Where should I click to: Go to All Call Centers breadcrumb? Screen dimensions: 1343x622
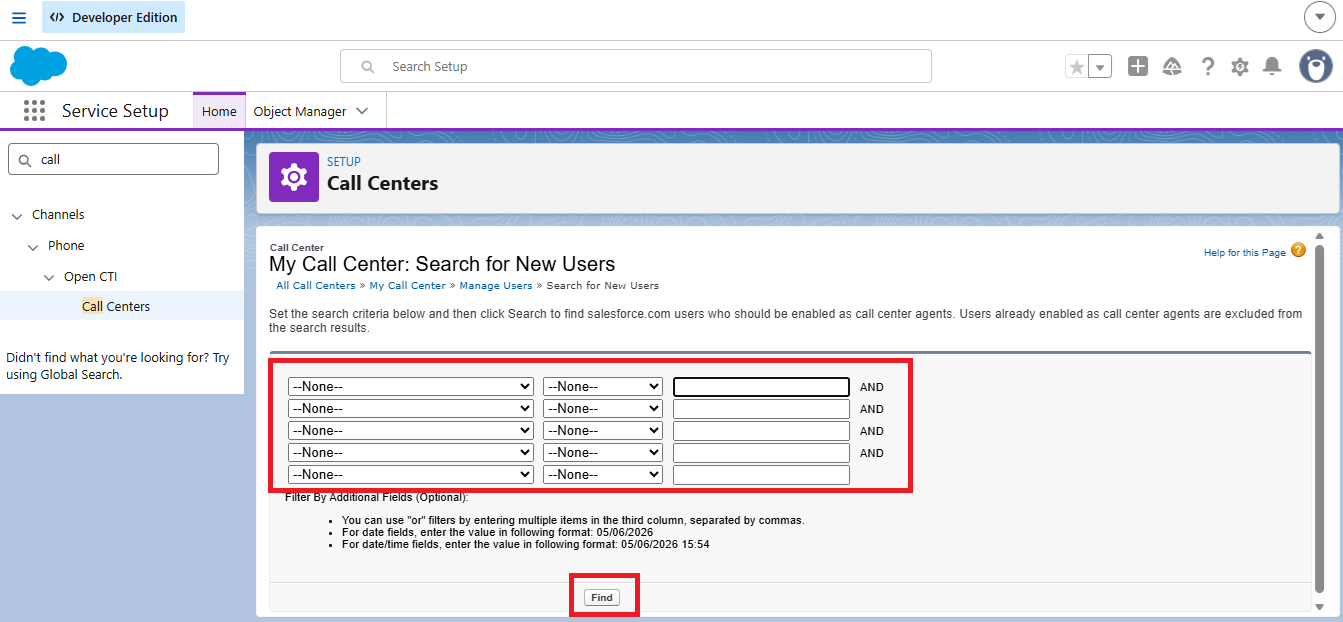pyautogui.click(x=316, y=286)
